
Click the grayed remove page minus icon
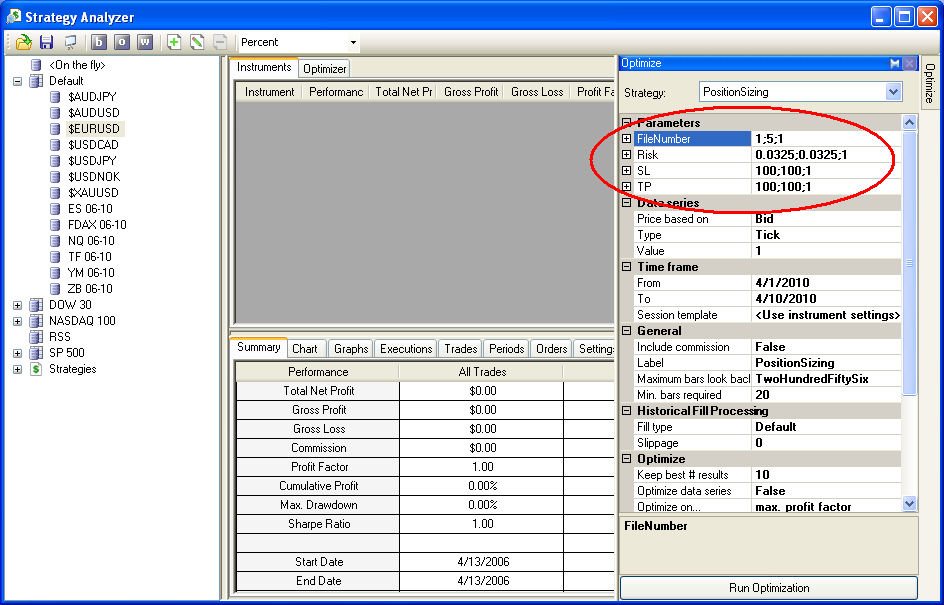pos(220,42)
